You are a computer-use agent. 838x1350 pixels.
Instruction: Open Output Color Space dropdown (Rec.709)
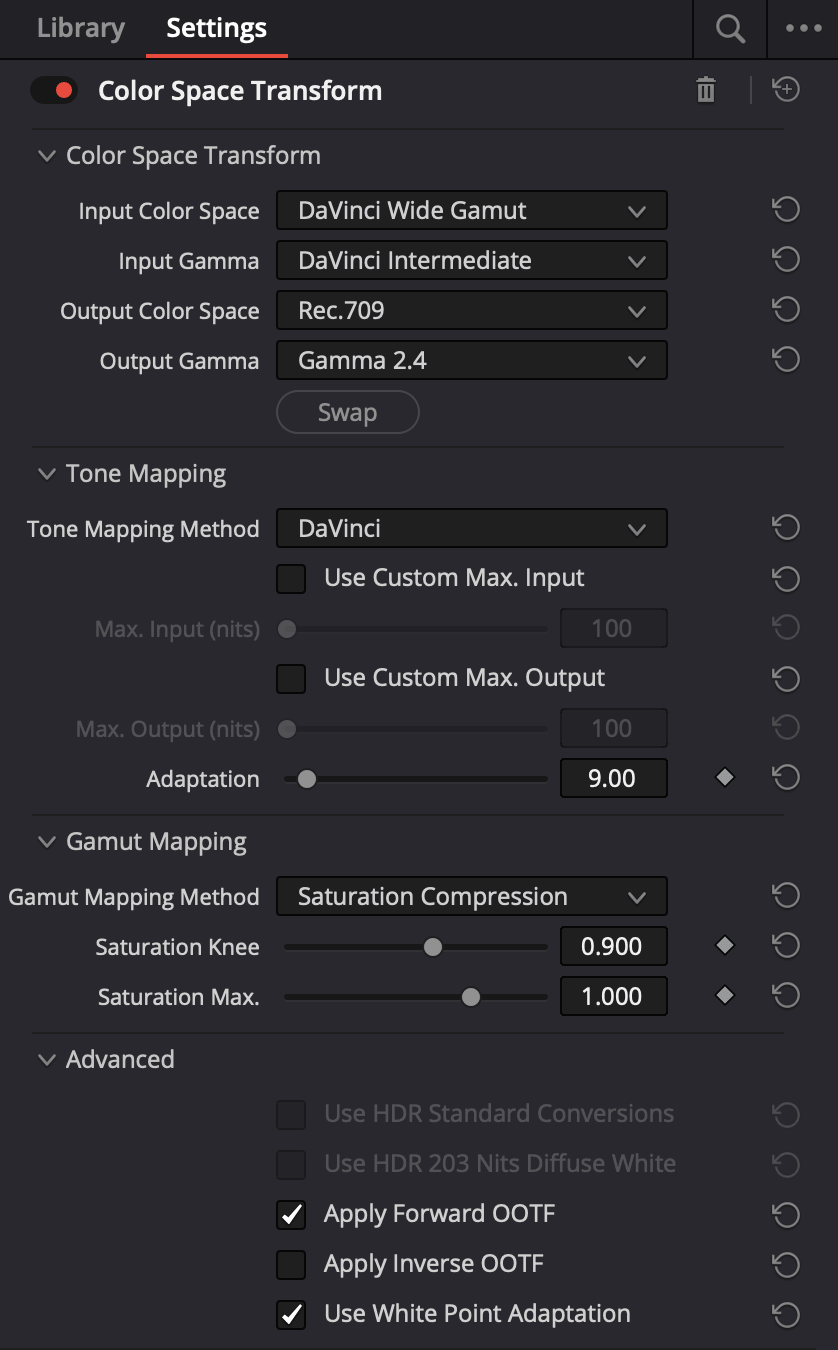[x=471, y=310]
